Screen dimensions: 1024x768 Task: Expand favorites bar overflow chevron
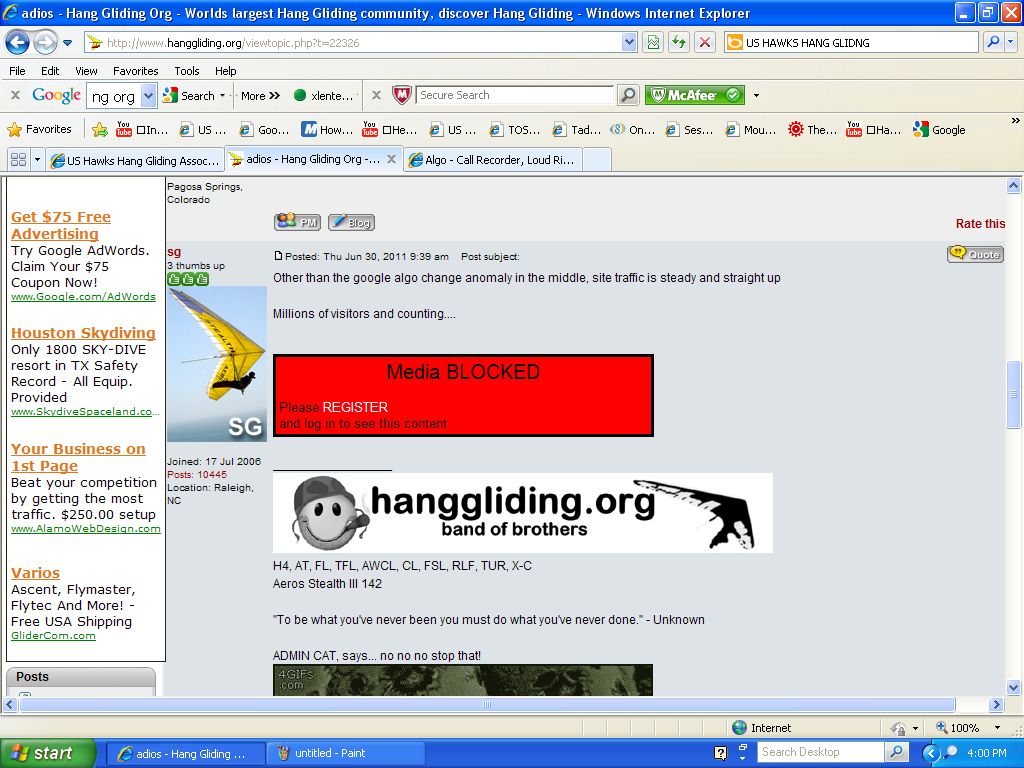coord(1015,121)
